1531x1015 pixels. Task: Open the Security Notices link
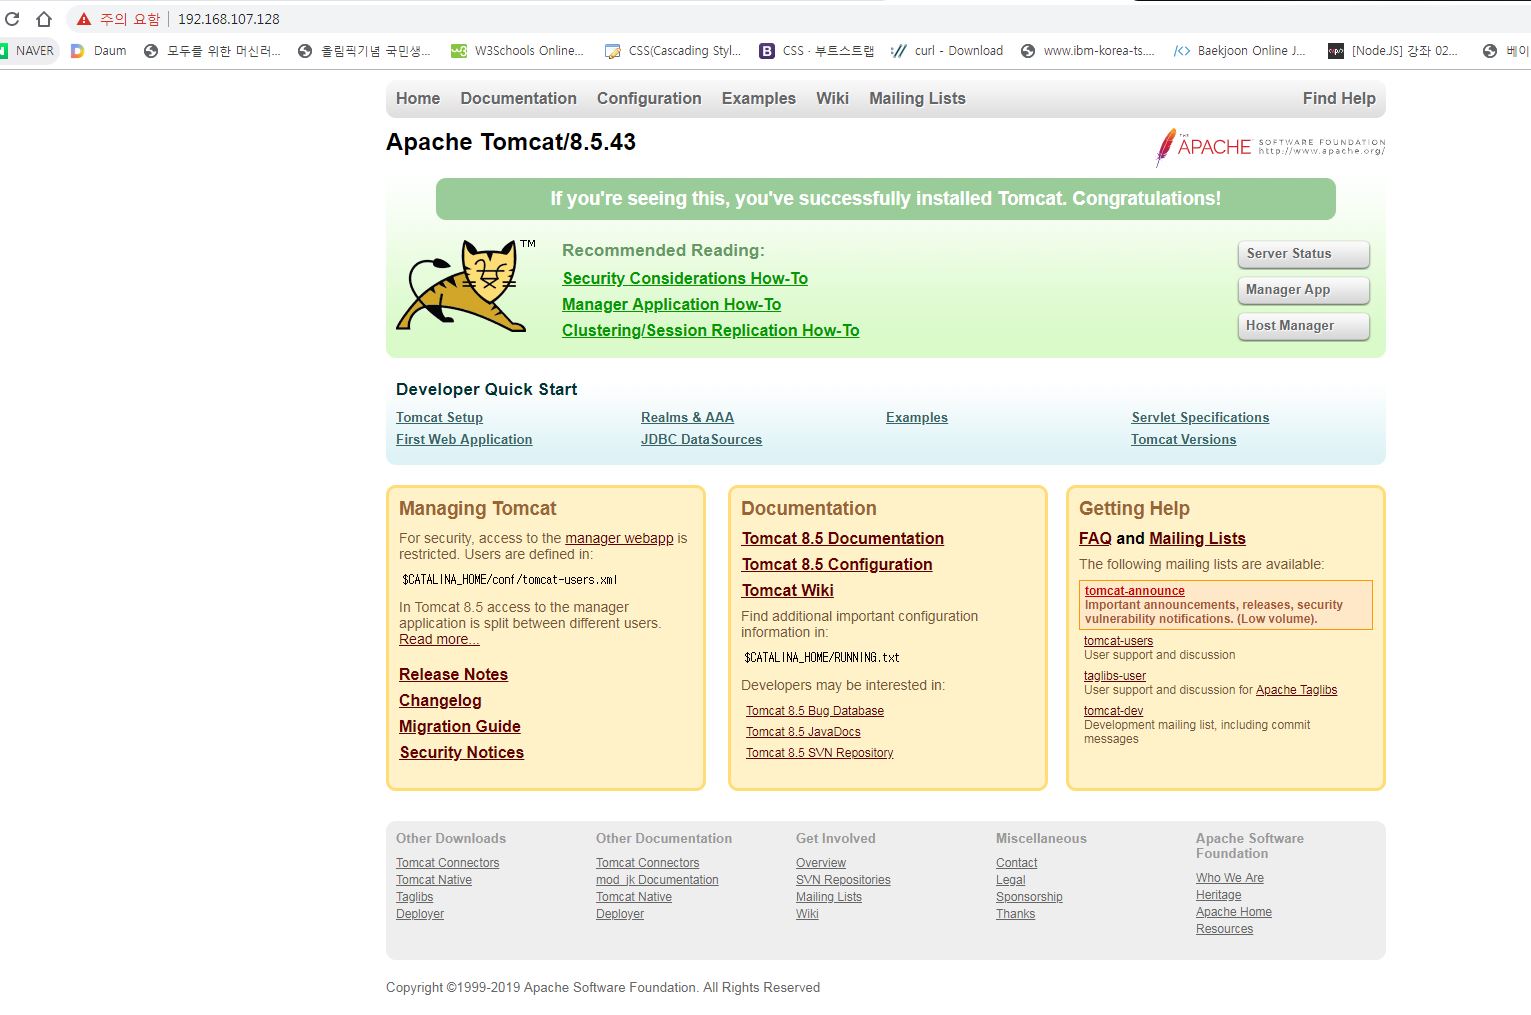pyautogui.click(x=461, y=752)
